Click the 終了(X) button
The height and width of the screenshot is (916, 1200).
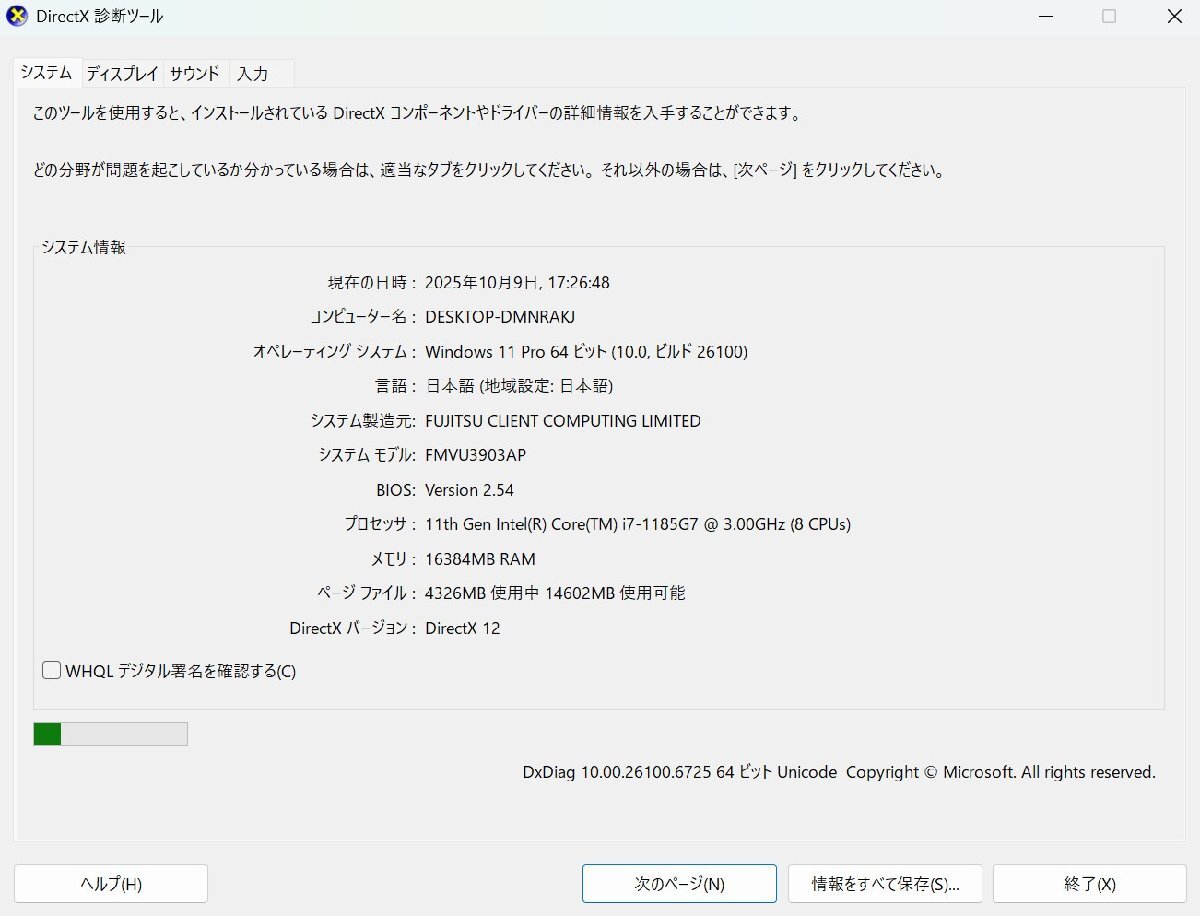click(1090, 884)
